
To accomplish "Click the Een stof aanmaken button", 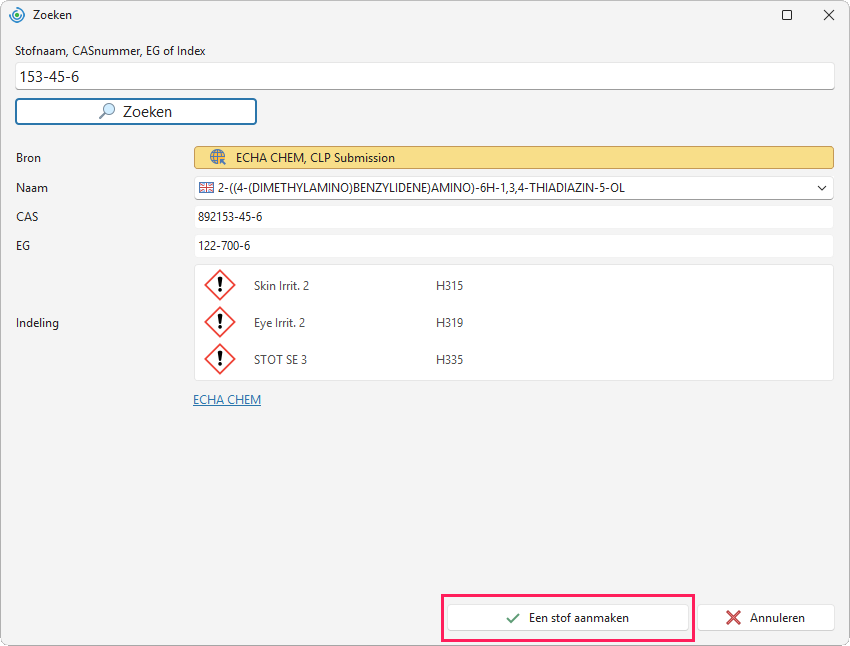I will (x=568, y=618).
